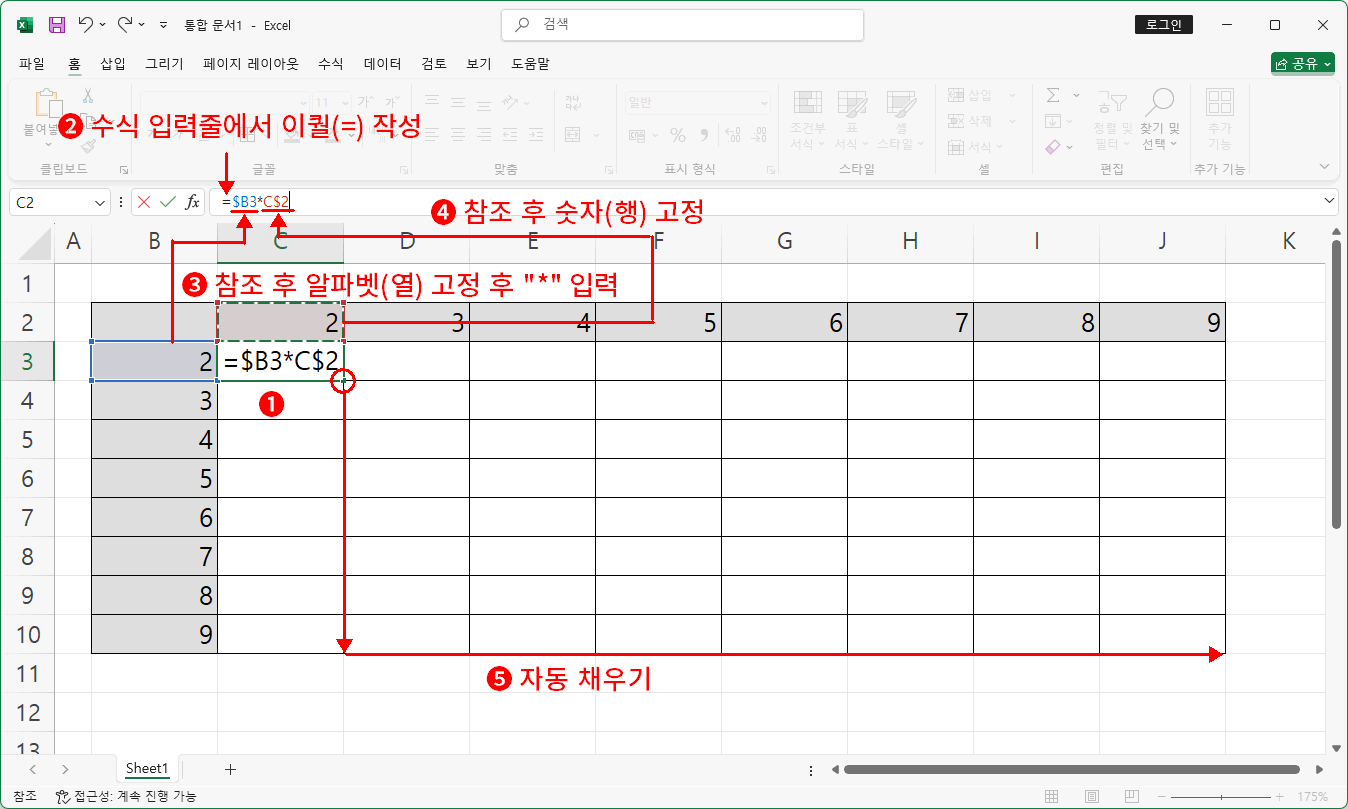Click the horizontal scrollbar thumb
The height and width of the screenshot is (809, 1348).
pos(1071,770)
